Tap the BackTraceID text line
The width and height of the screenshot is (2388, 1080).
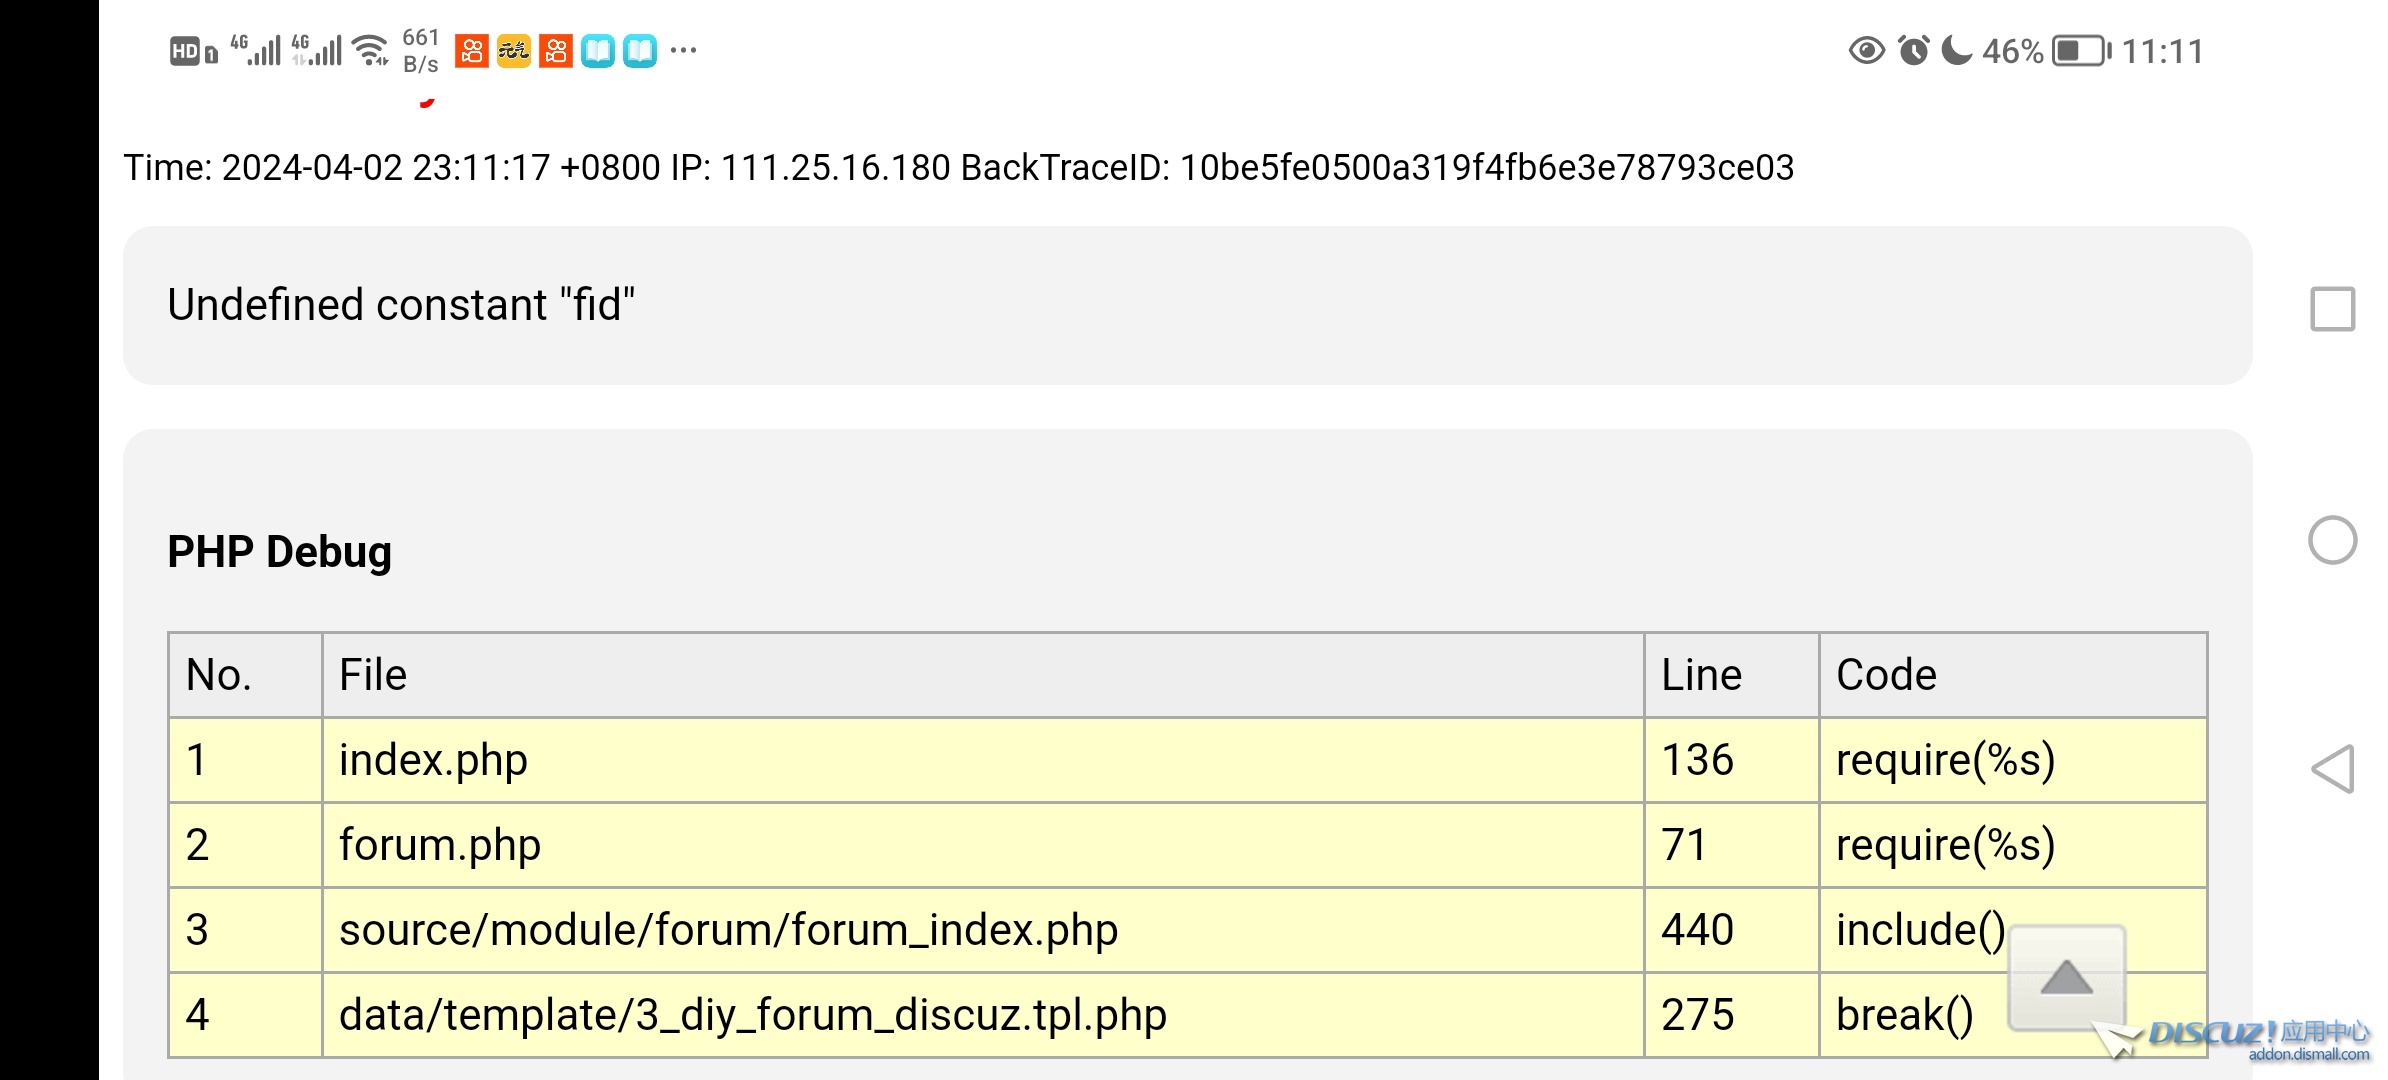[958, 167]
